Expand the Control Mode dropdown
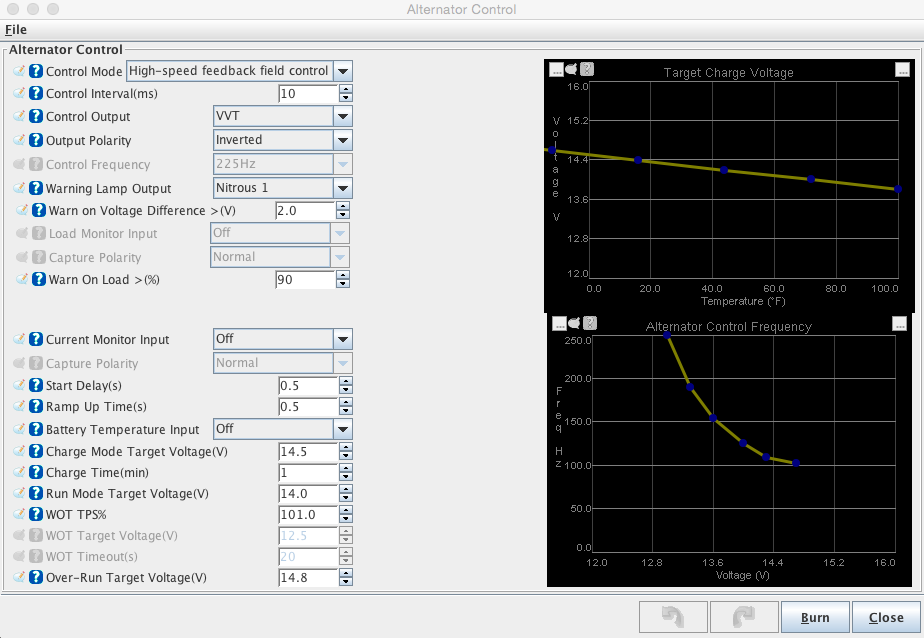Viewport: 924px width, 638px height. (x=343, y=71)
